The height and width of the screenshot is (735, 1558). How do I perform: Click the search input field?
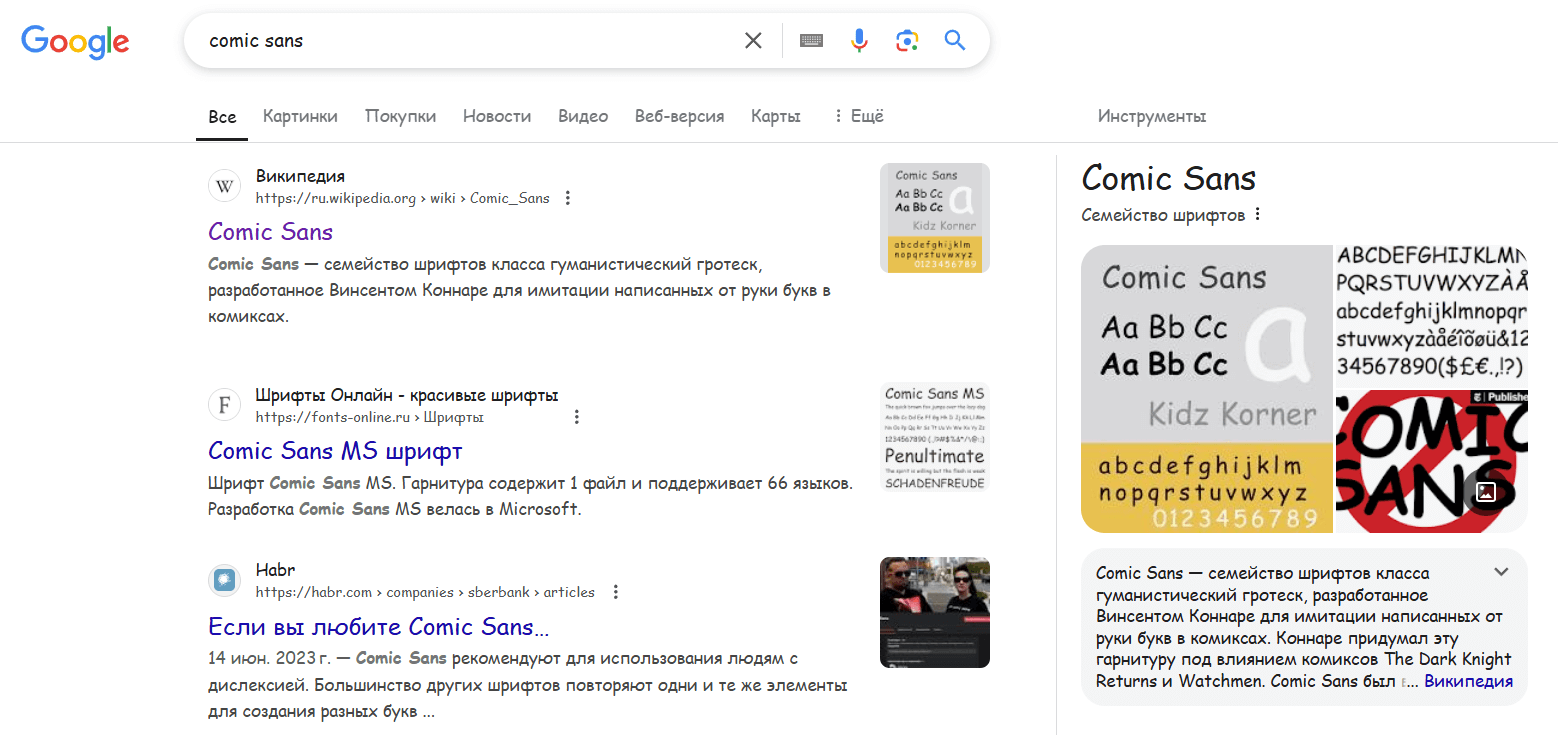click(470, 41)
